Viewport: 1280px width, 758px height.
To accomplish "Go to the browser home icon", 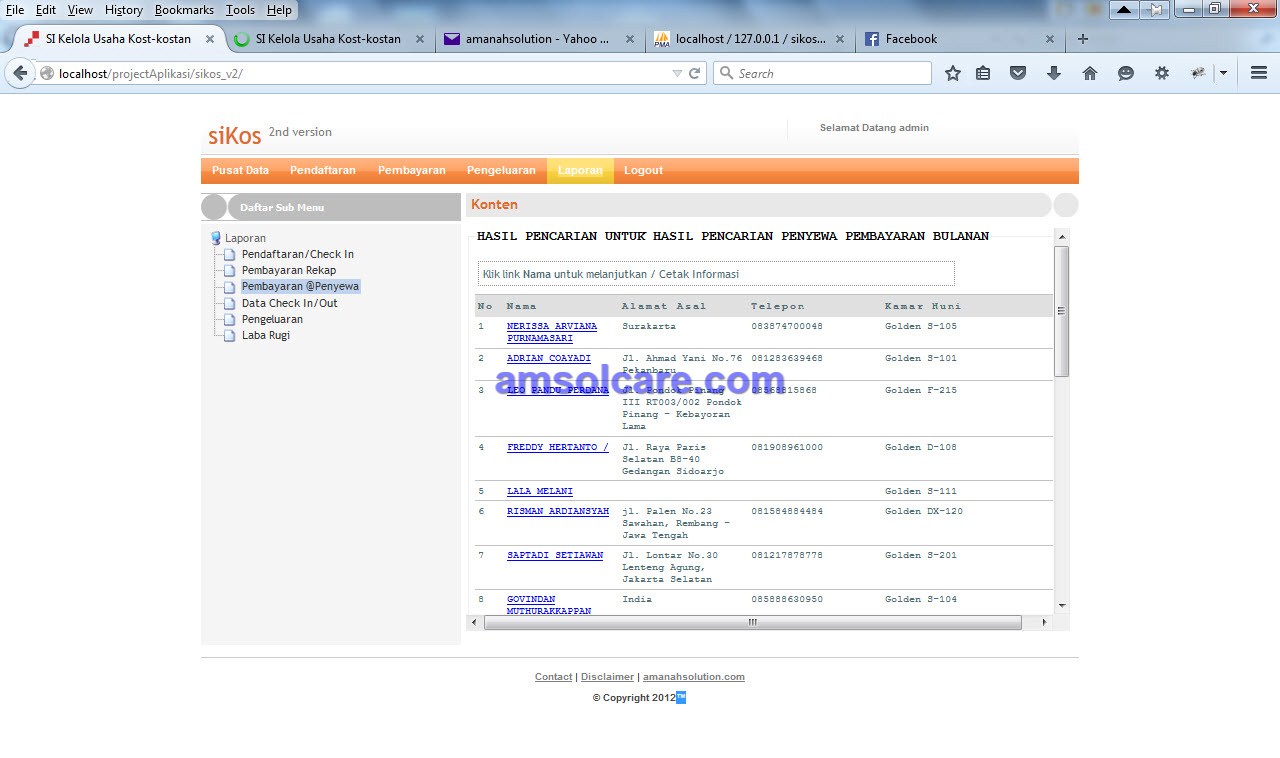I will 1090,73.
